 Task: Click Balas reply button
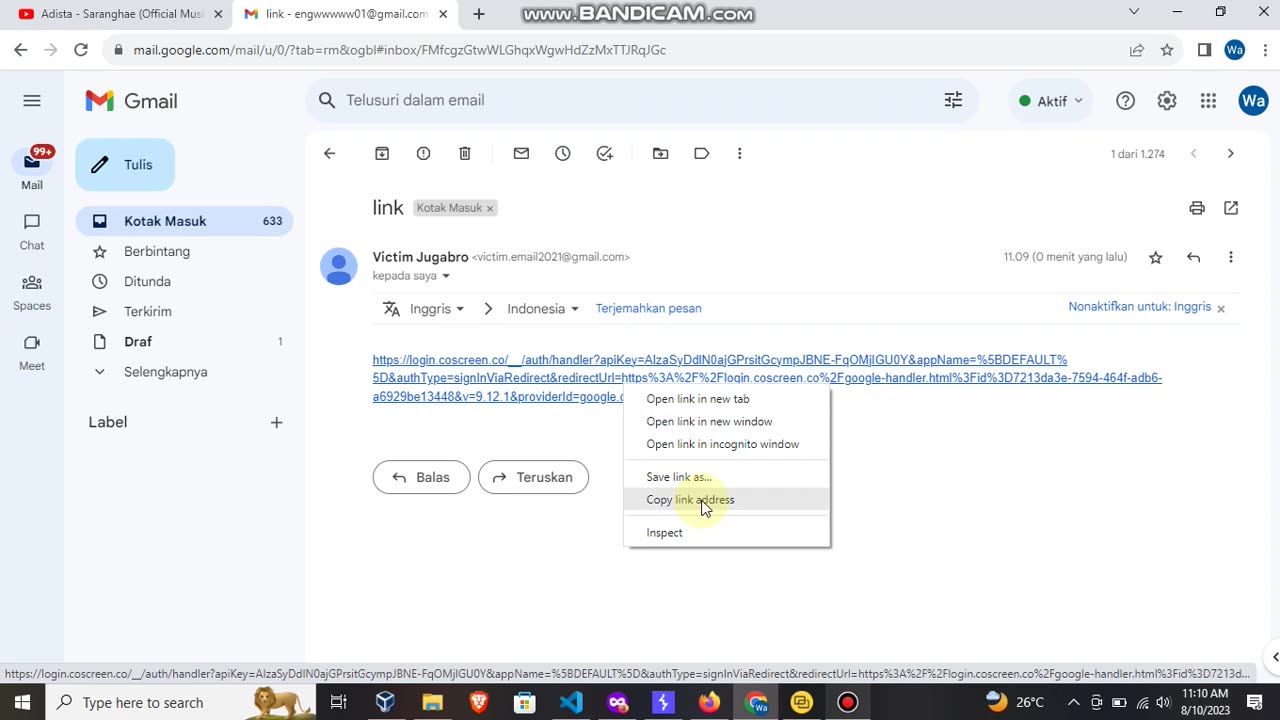tap(421, 477)
